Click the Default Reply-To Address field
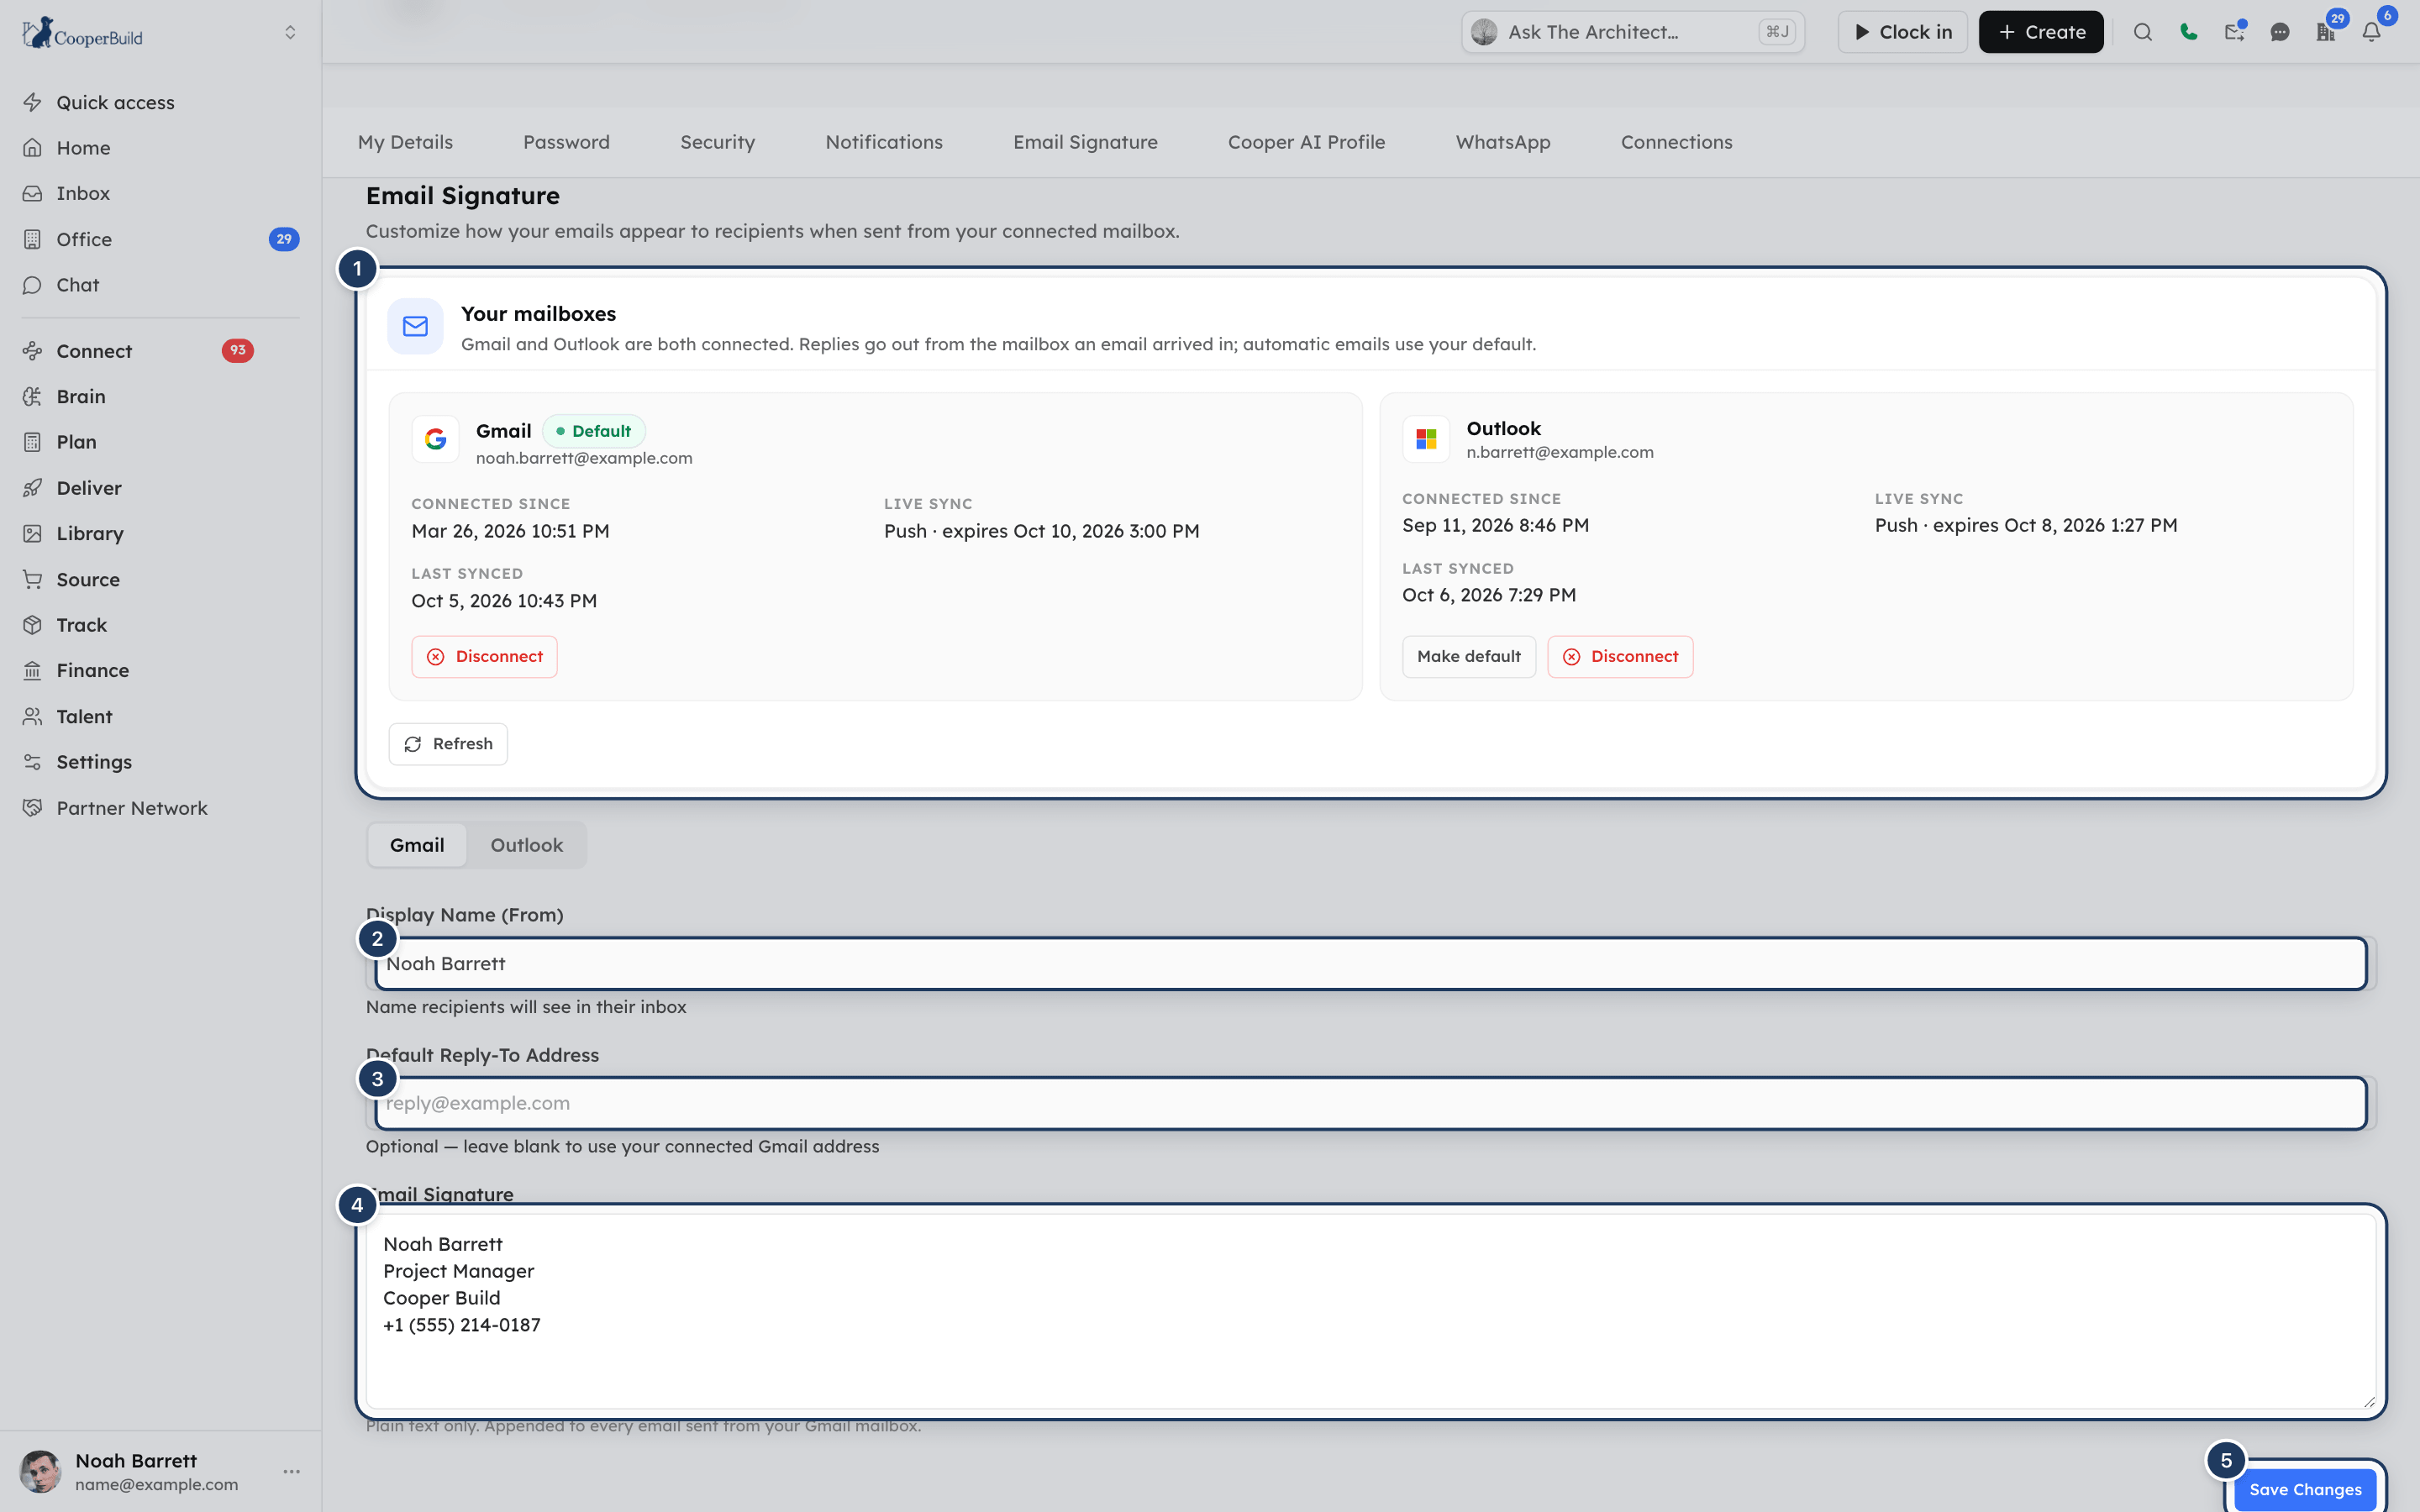Screen dimensions: 2420x1512 (x=1370, y=1103)
